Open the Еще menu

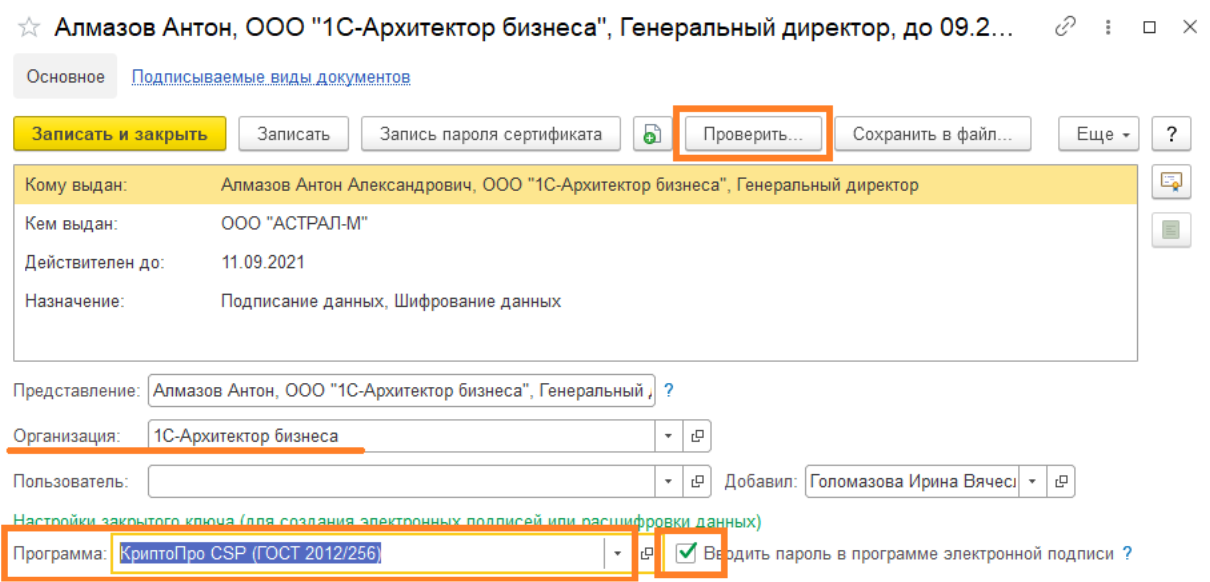[x=1100, y=135]
